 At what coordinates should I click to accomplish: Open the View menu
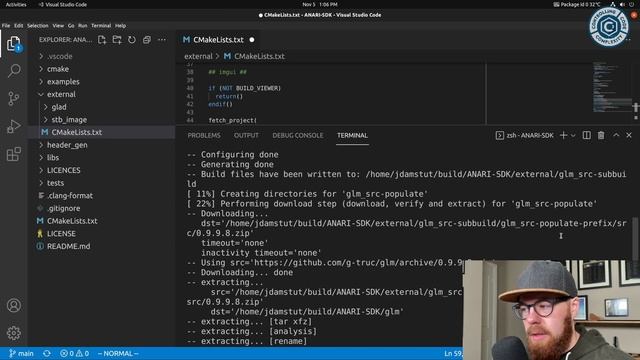(58, 25)
